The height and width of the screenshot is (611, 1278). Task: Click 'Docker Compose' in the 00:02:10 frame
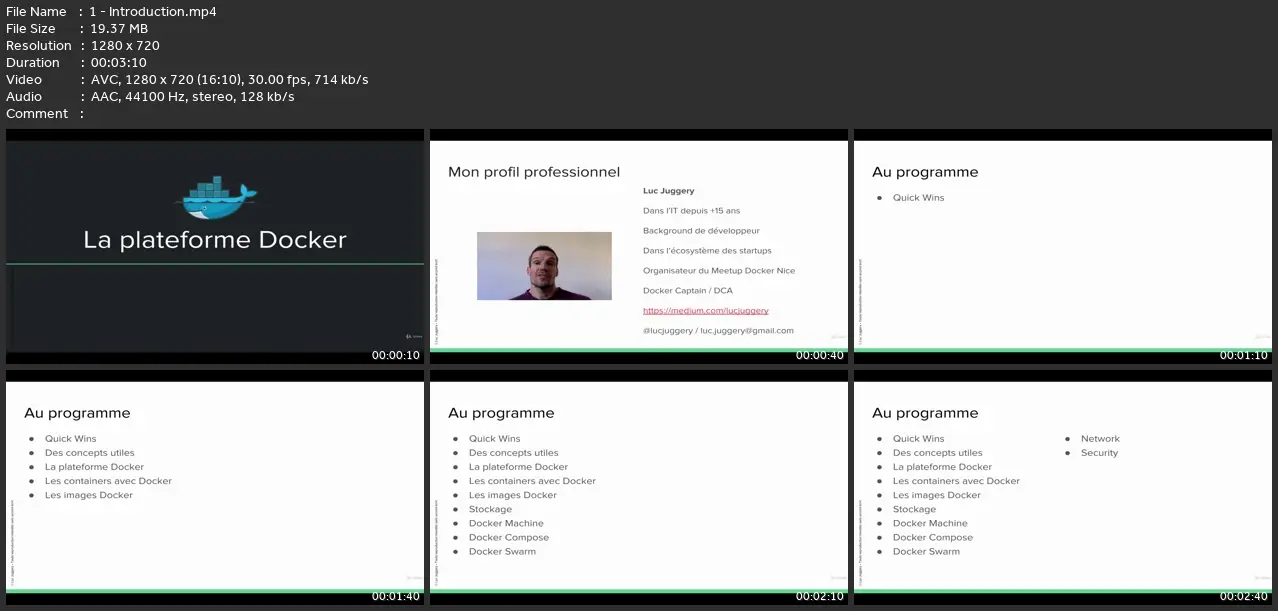[509, 537]
